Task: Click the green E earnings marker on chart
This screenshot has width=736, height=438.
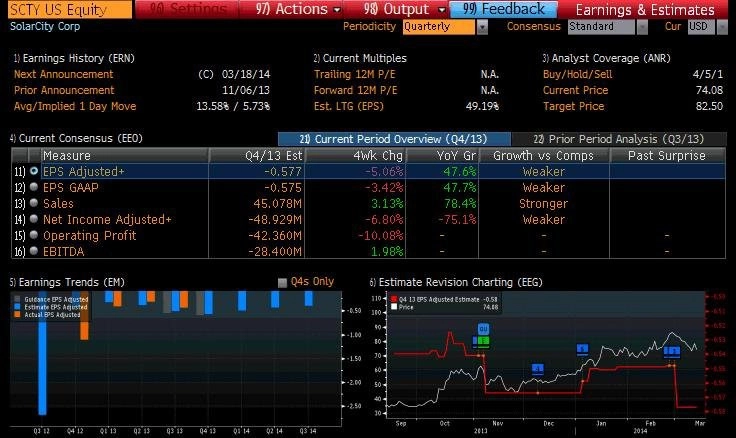Action: (484, 341)
